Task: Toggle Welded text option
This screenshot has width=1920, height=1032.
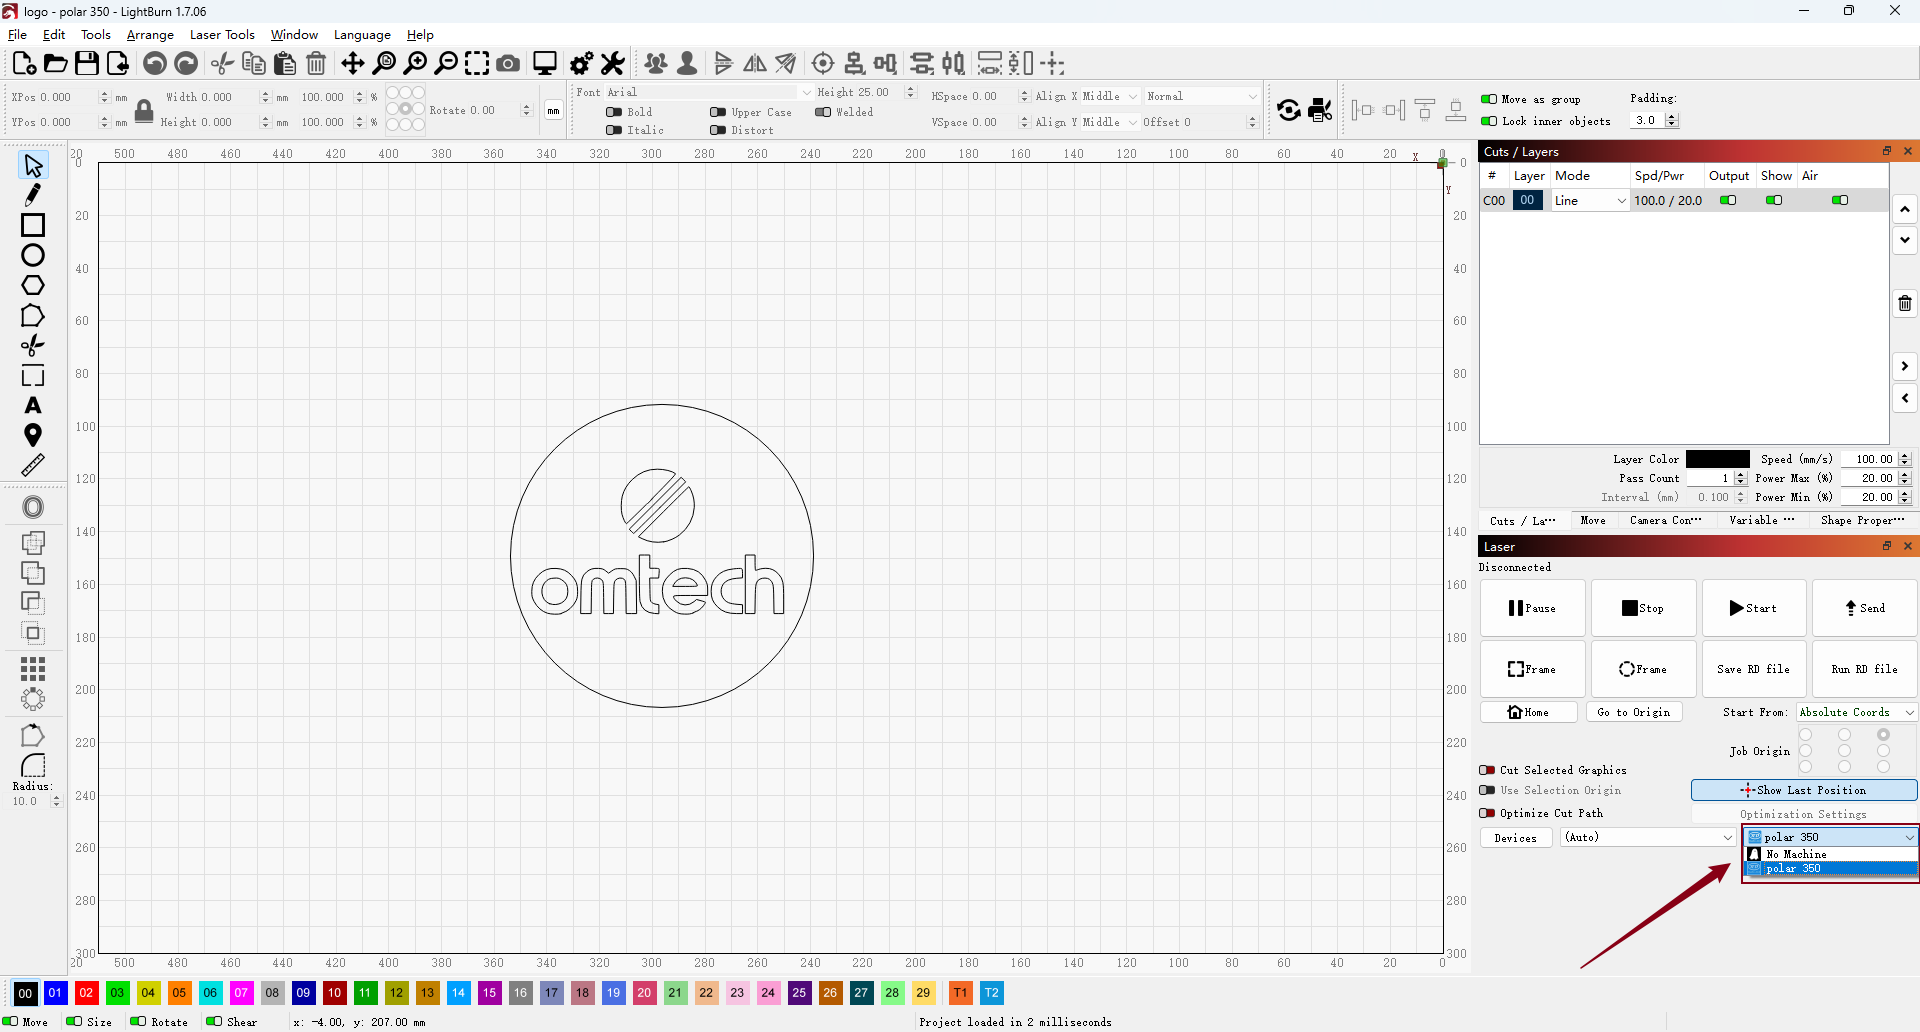Action: click(x=823, y=112)
